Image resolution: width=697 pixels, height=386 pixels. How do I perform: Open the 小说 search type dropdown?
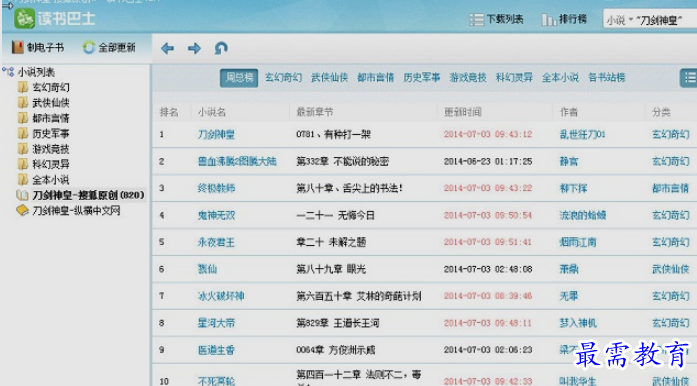click(620, 20)
